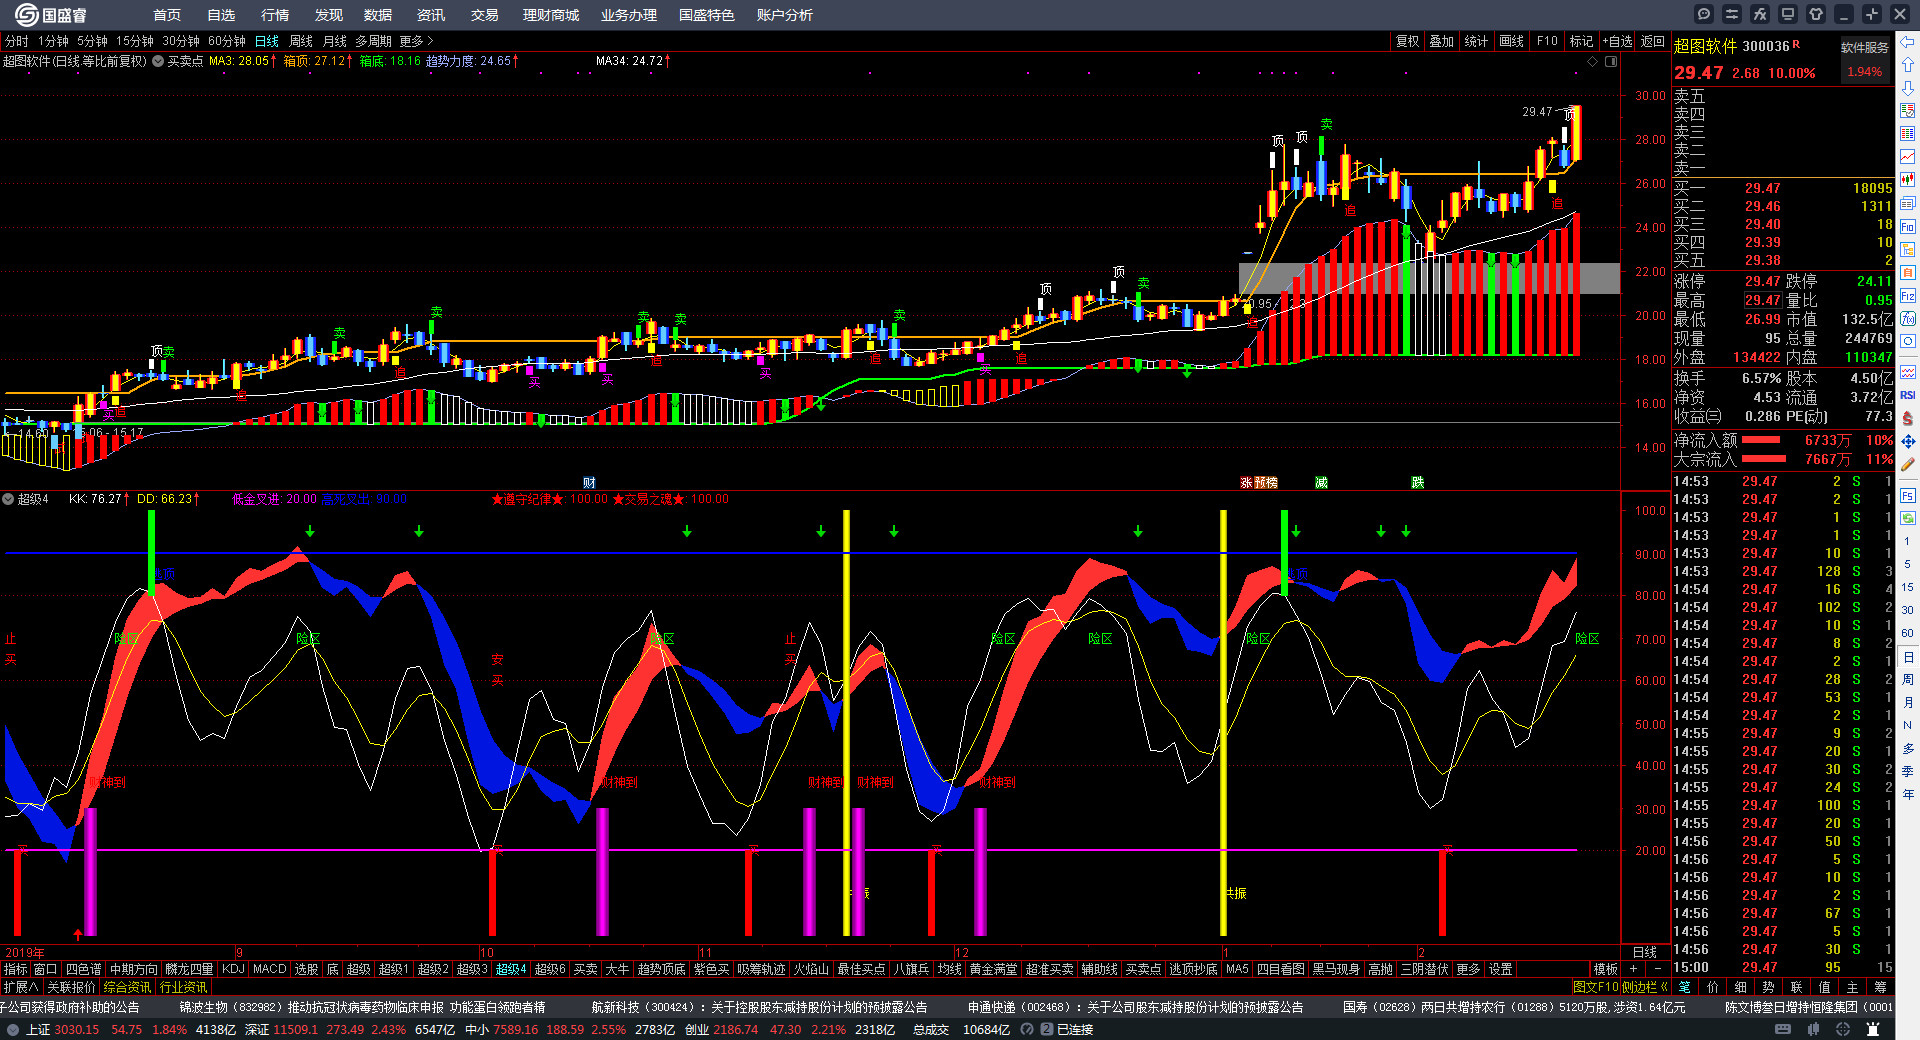Click the 复权 button
Image resolution: width=1920 pixels, height=1040 pixels.
[x=1408, y=41]
